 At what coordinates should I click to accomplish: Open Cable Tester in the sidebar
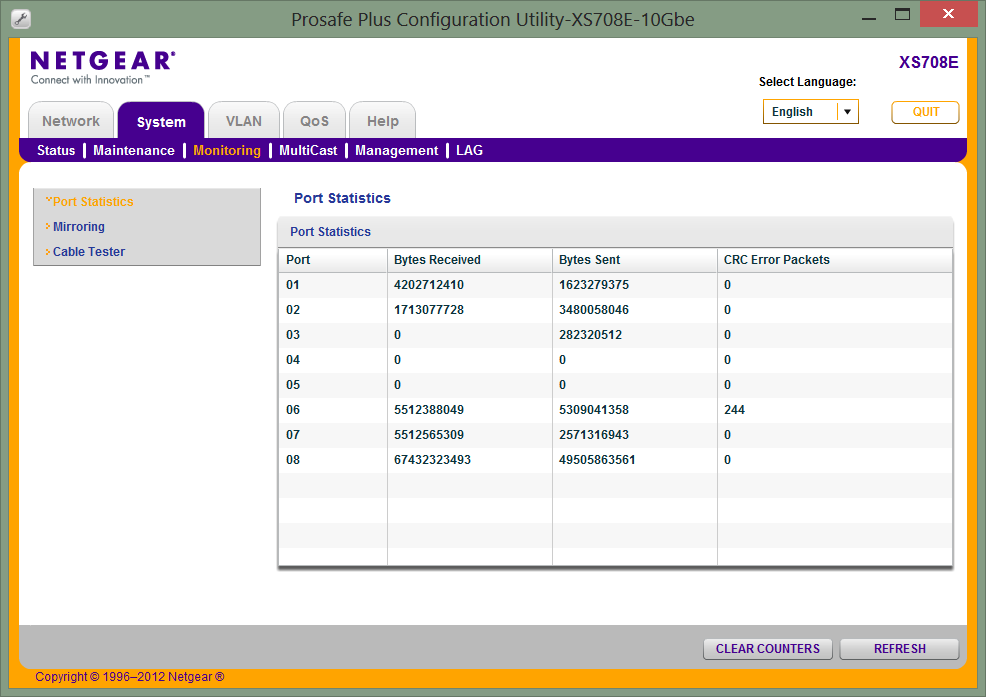point(89,252)
